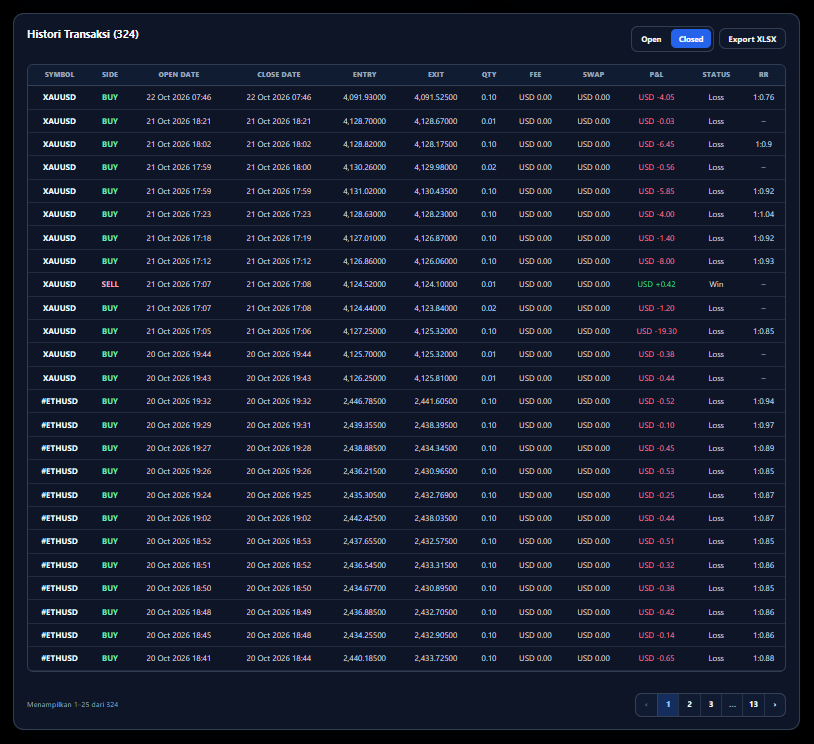The height and width of the screenshot is (744, 814).
Task: Click exit price 2,432.76900
Action: tap(436, 495)
